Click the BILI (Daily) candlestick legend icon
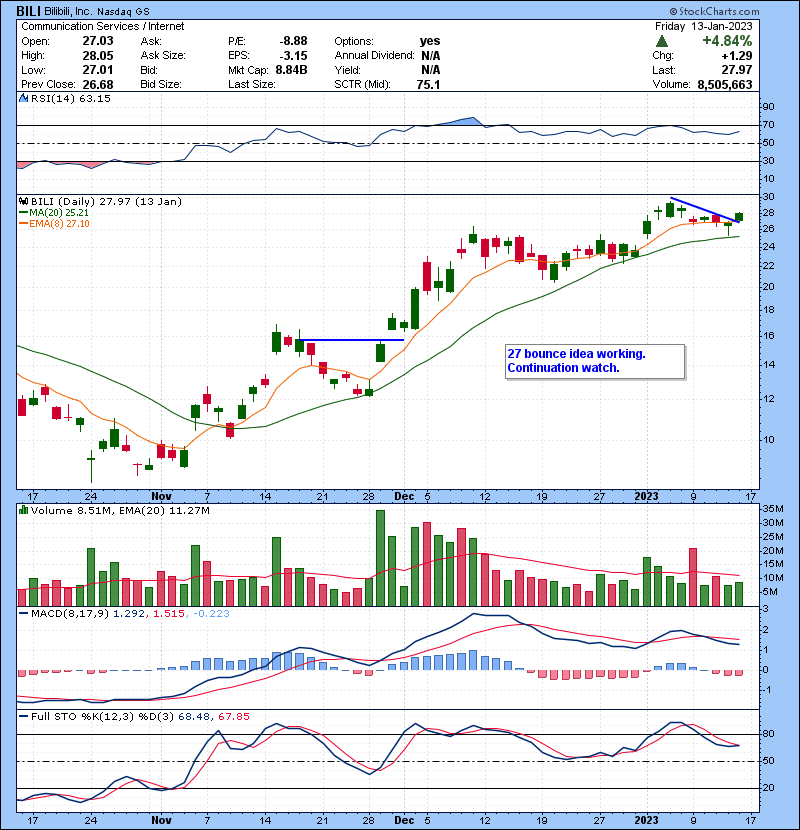 click(x=22, y=201)
